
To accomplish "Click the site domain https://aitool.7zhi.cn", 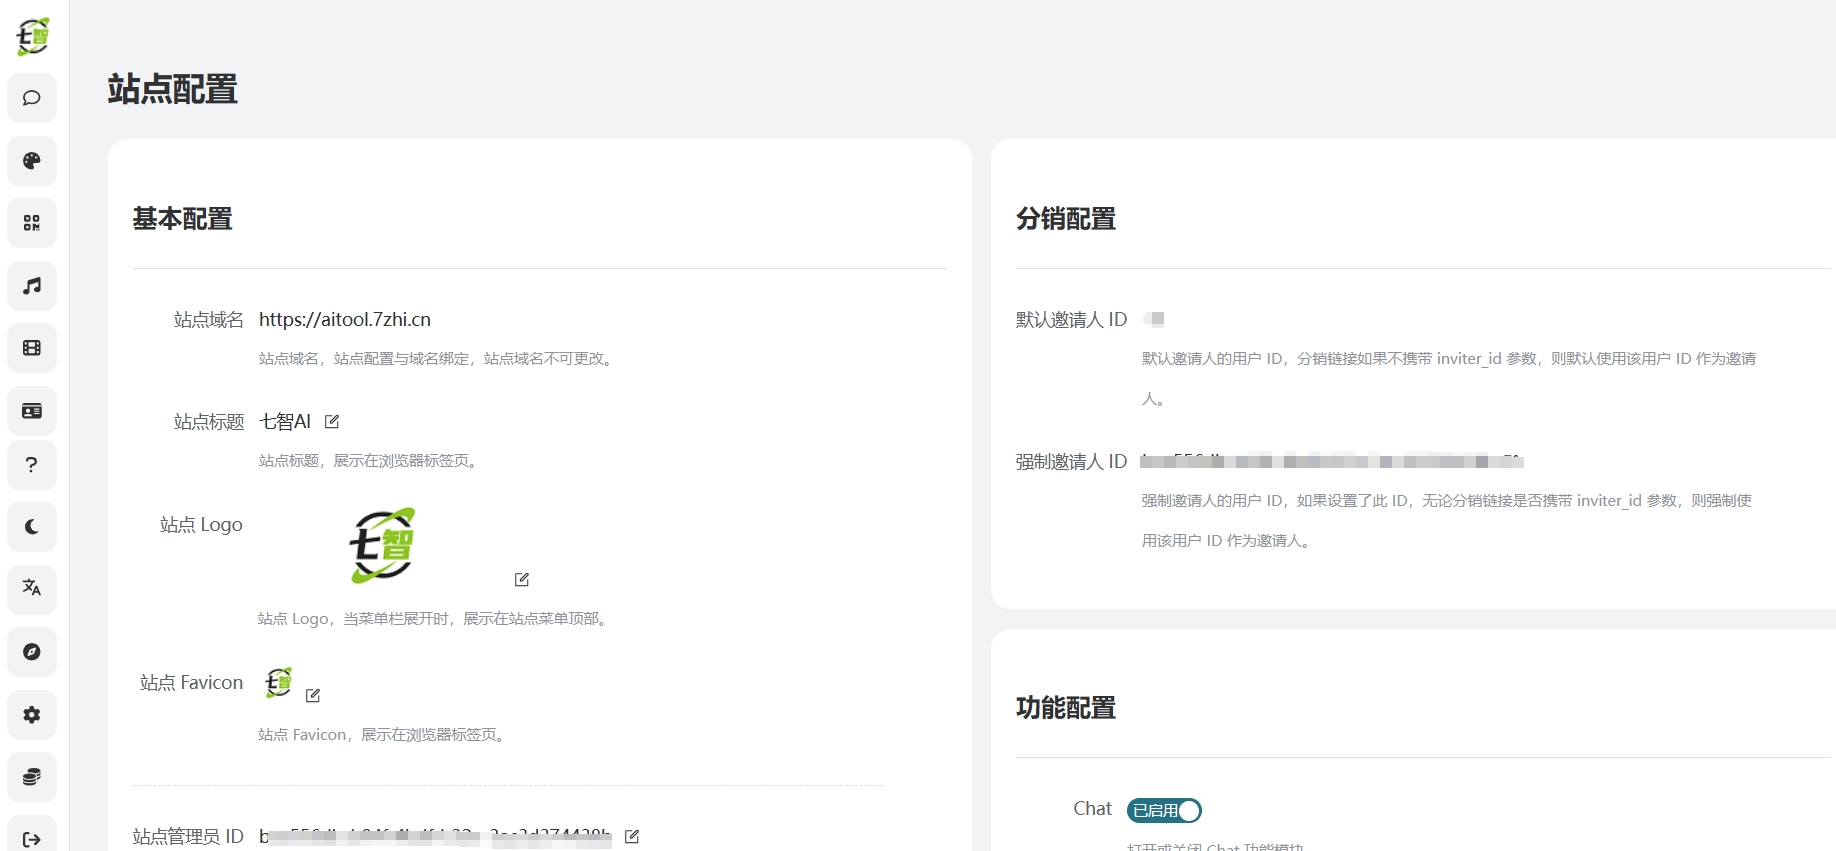I will pos(345,320).
